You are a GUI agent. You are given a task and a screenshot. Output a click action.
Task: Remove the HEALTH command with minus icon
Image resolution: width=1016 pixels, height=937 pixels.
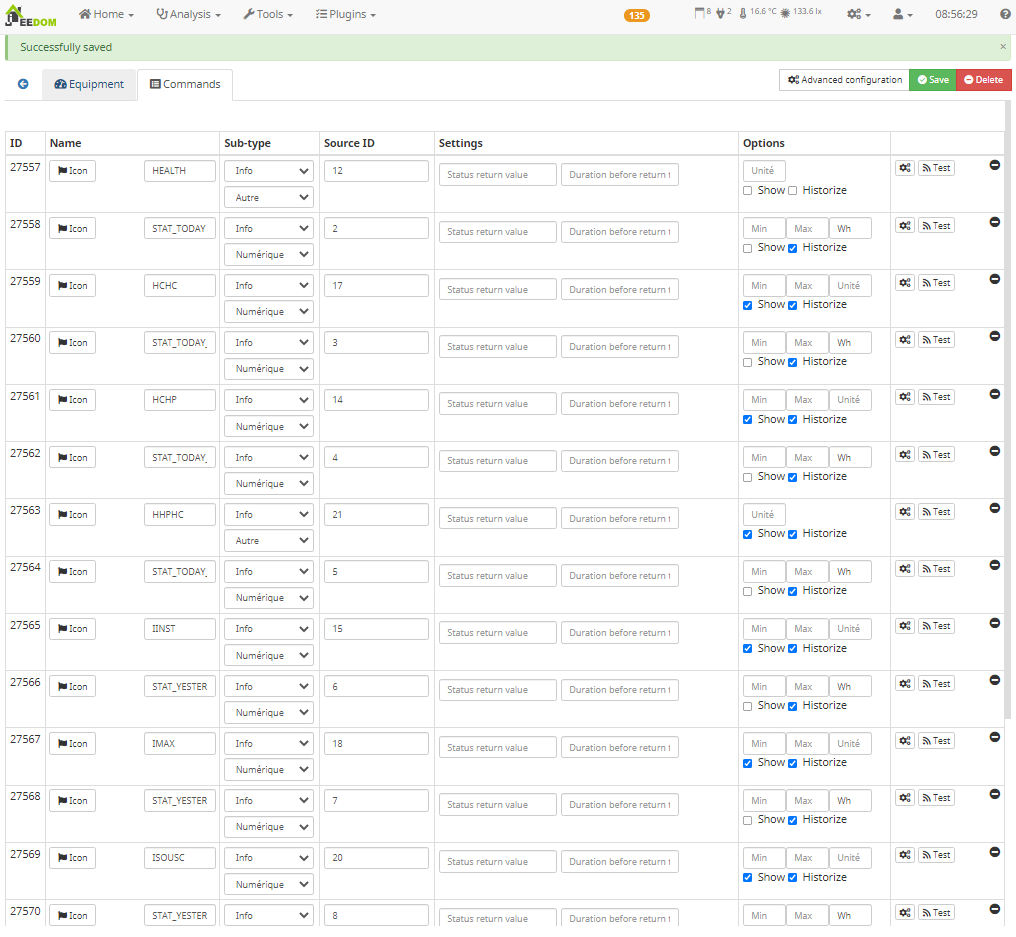click(994, 165)
